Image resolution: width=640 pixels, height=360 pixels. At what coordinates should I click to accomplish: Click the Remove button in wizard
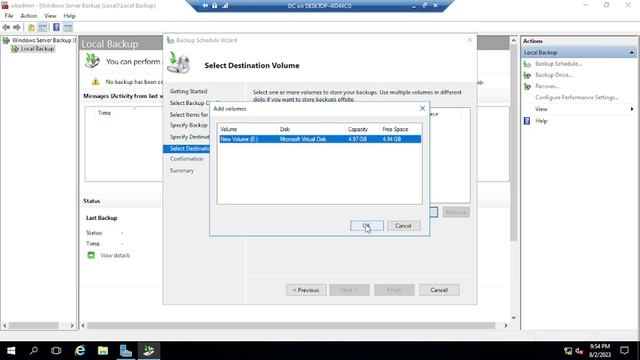point(456,212)
